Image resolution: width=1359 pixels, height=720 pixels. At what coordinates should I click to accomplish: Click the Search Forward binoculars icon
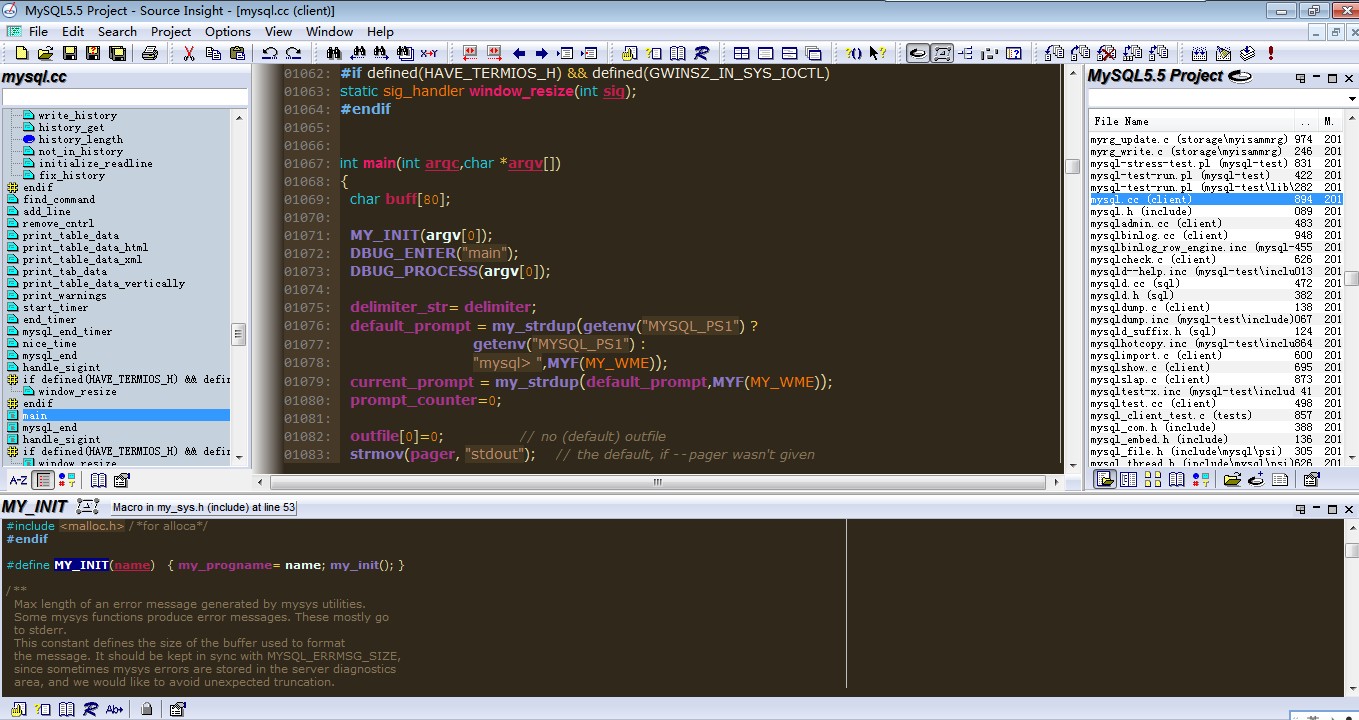click(381, 53)
